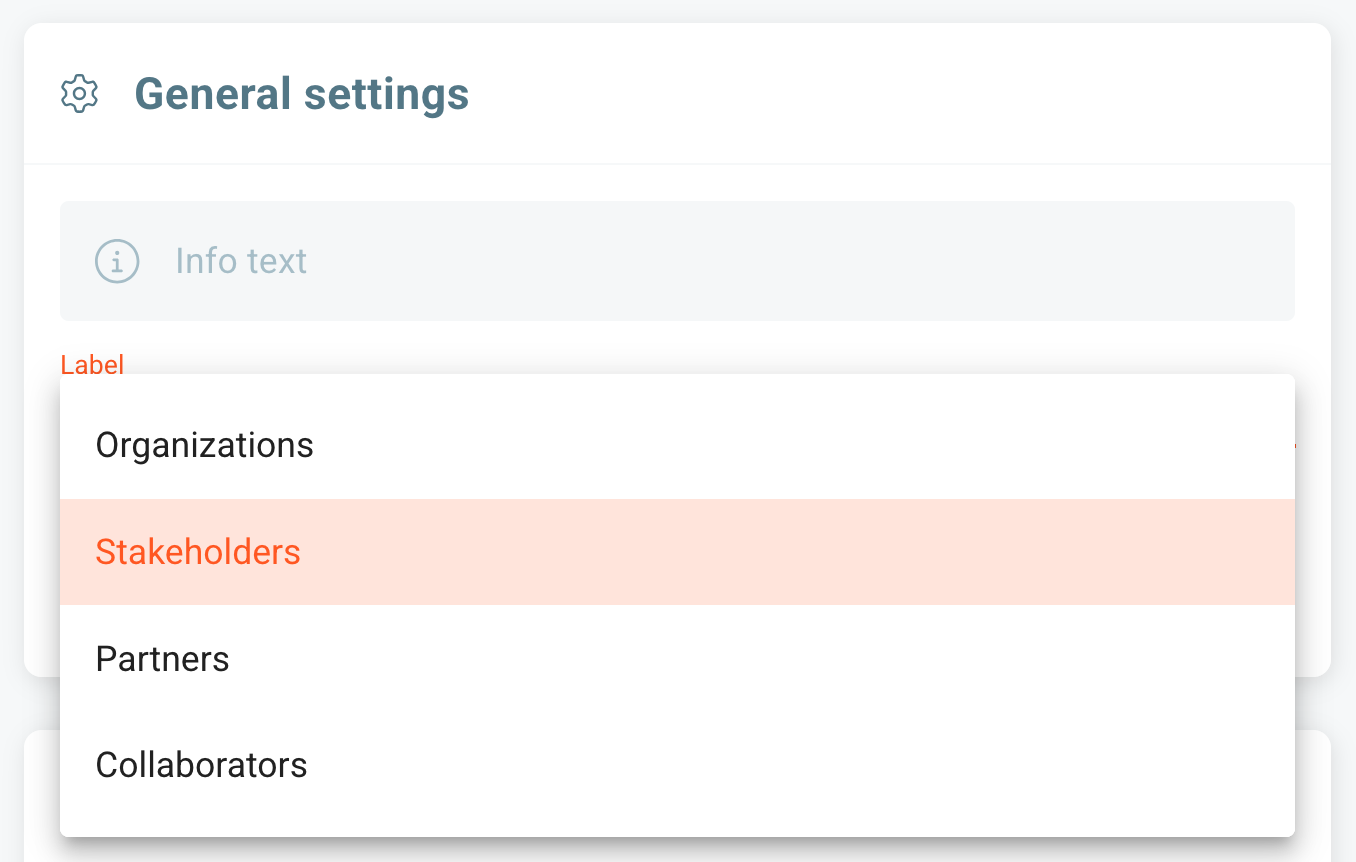Screen dimensions: 1356x862
Task: Click the information symbol in the info banner
Action: click(x=117, y=261)
